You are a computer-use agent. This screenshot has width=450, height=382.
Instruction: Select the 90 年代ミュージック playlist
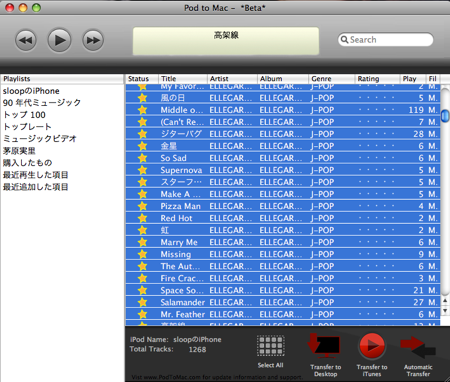(42, 103)
